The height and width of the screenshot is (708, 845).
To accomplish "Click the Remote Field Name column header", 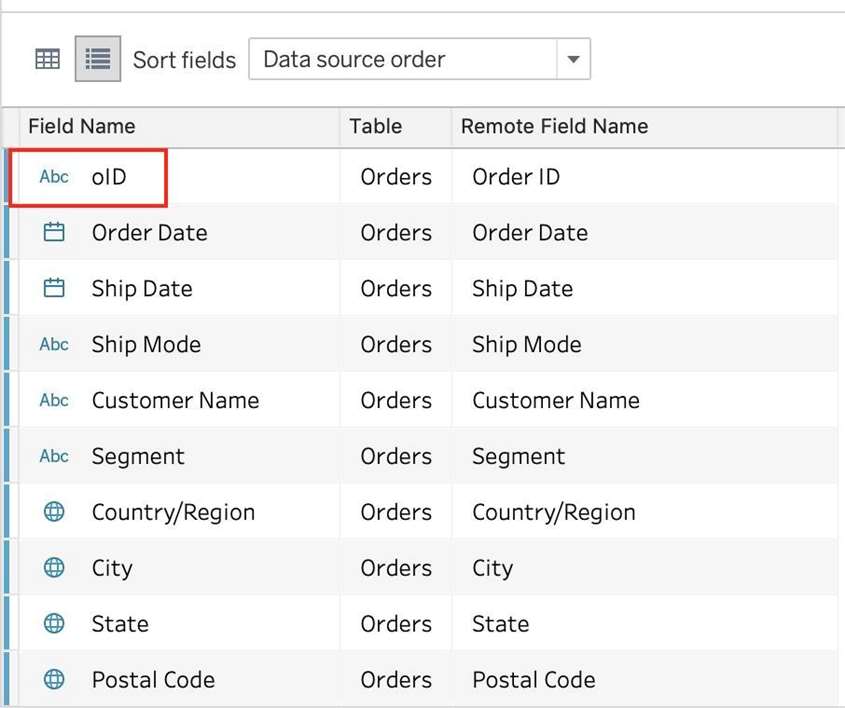I will (x=554, y=126).
